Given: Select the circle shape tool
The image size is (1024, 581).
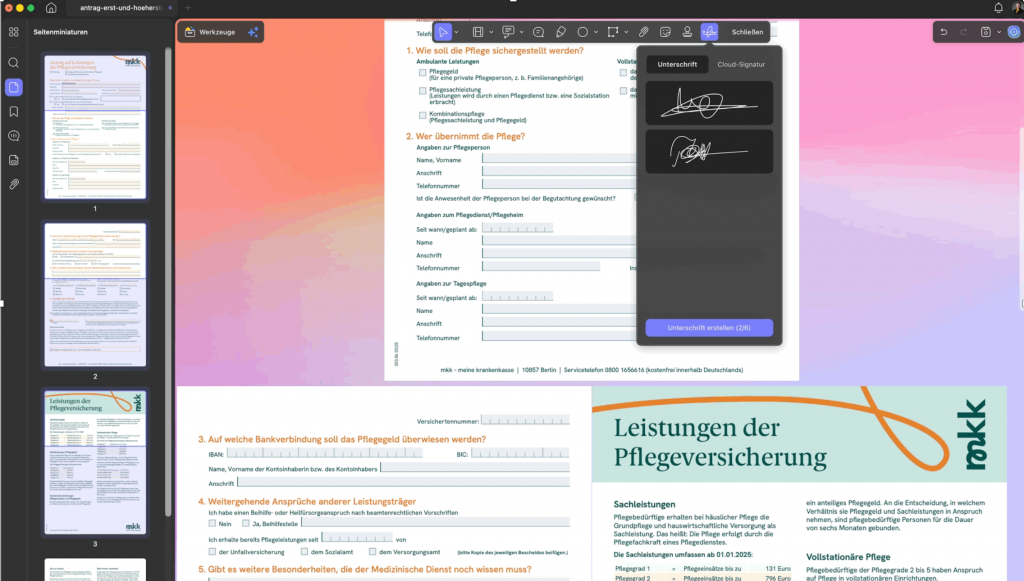Looking at the screenshot, I should [583, 32].
